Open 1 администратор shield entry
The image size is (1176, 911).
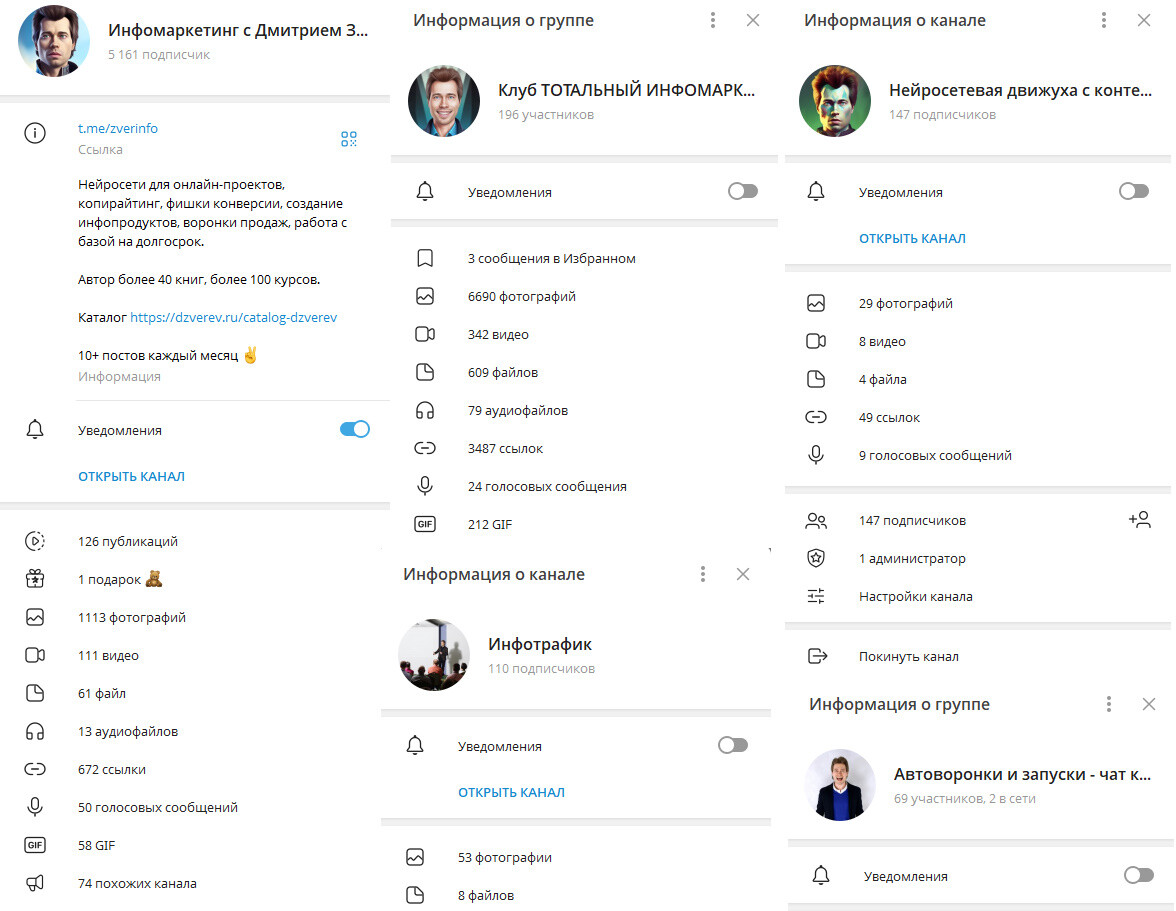(x=978, y=558)
